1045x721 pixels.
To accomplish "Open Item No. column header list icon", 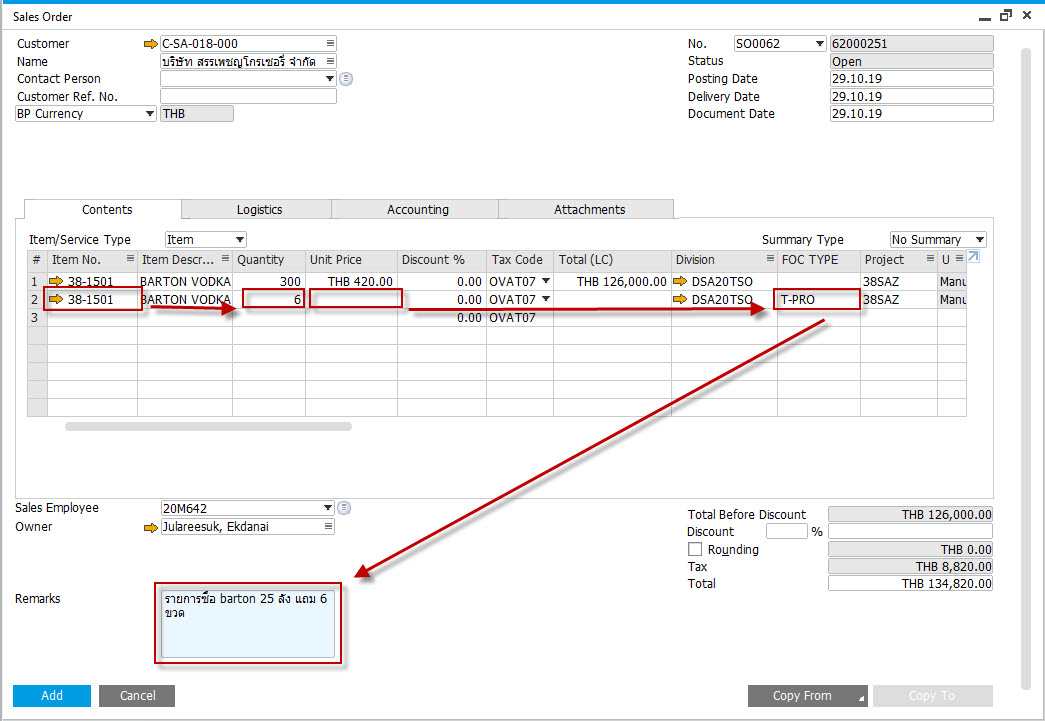I will 130,259.
